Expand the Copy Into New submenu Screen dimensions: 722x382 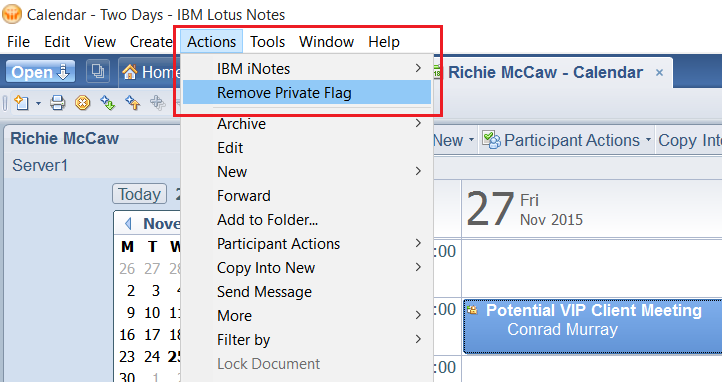(418, 267)
